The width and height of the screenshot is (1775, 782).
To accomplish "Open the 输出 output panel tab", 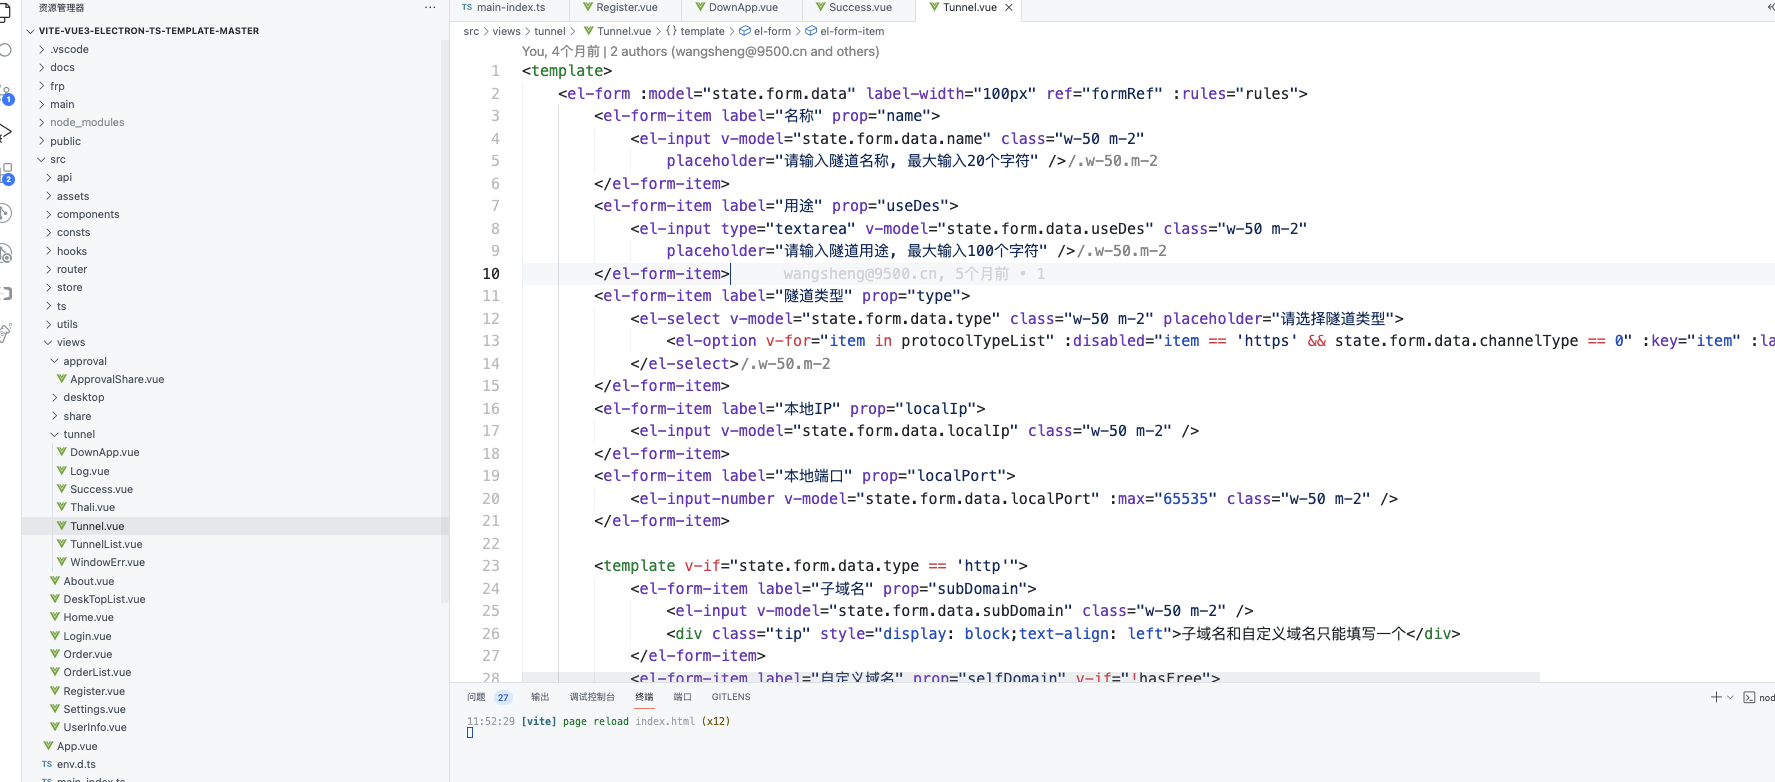I will (x=540, y=697).
